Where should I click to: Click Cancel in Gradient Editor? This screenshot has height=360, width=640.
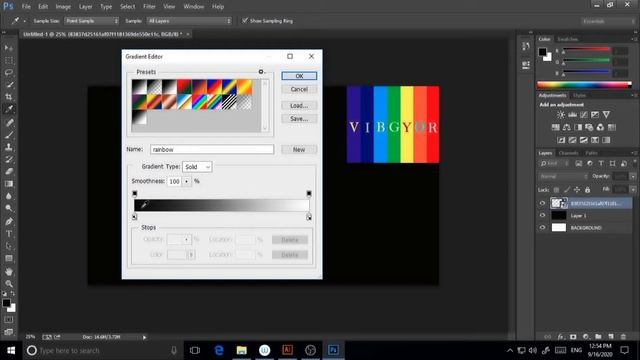[x=299, y=89]
